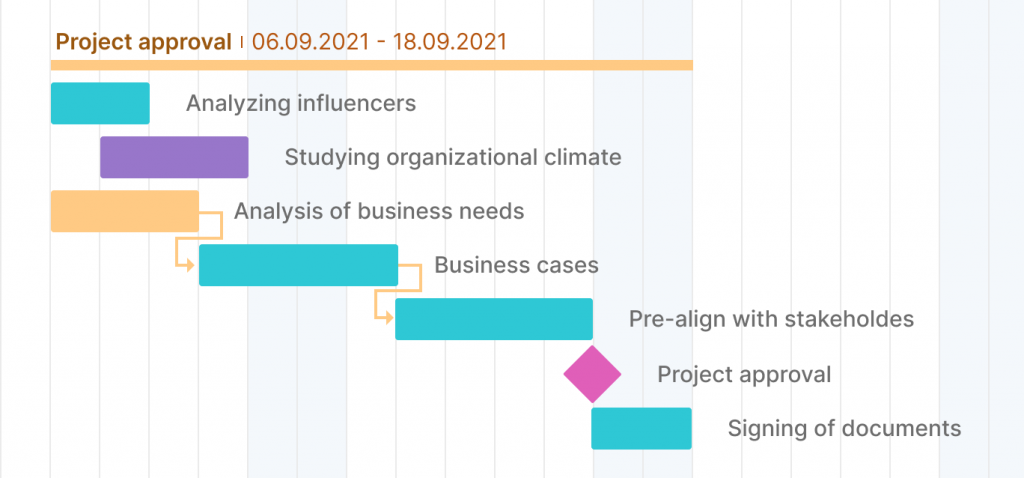Select the orange Analysis of business needs bar

point(124,211)
